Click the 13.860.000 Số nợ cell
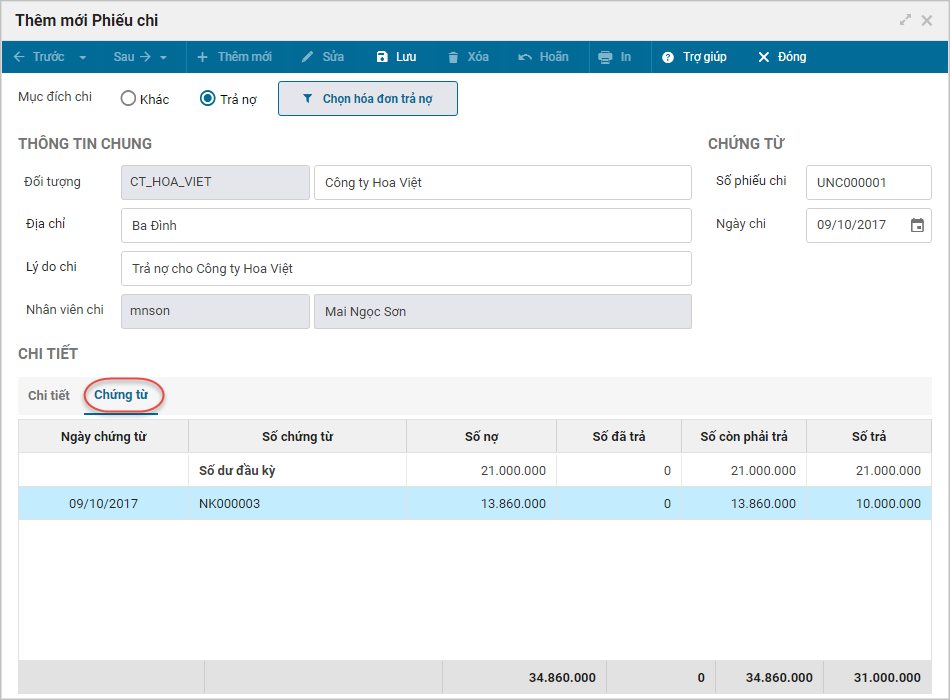The image size is (950, 700). point(482,504)
